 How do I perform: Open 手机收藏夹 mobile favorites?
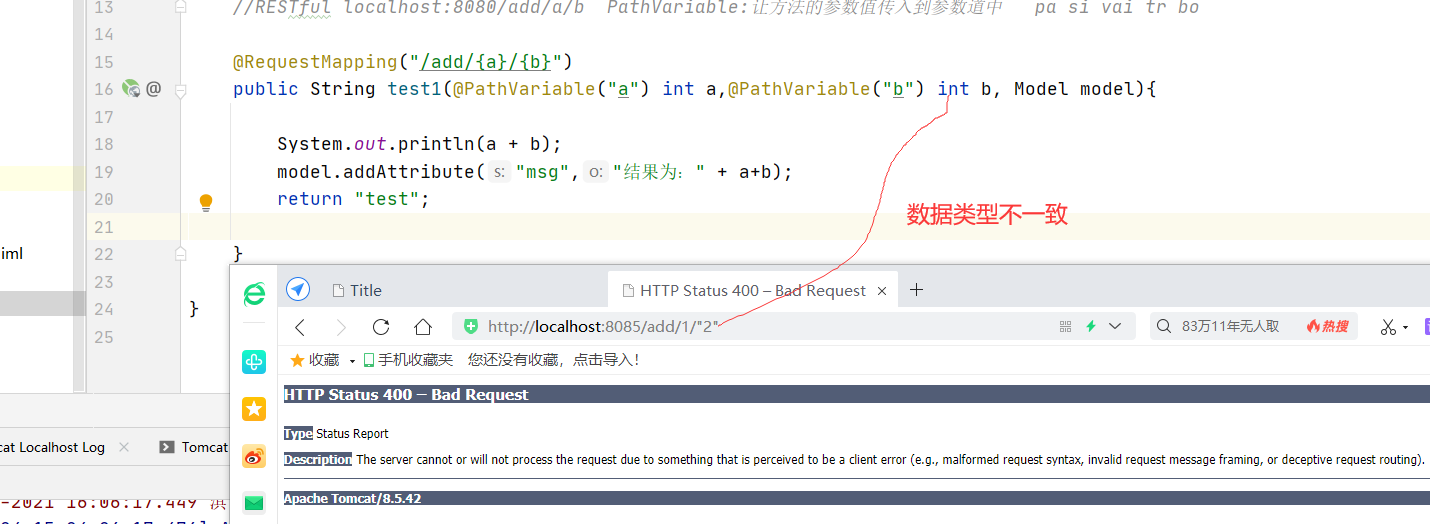pos(407,360)
